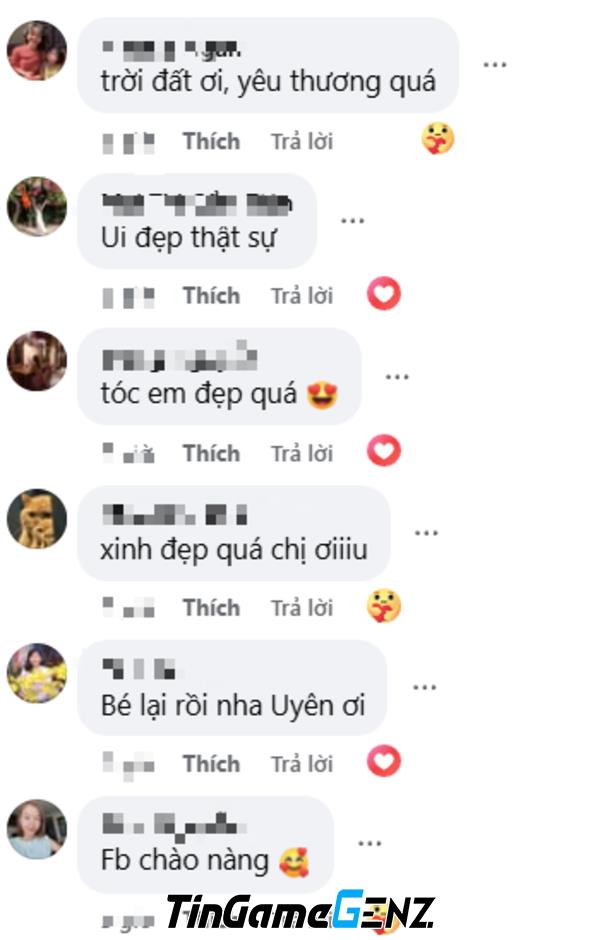Image resolution: width=600 pixels, height=940 pixels.
Task: Click Thích under "Bé lại rồi nha Uyên ơi"
Action: click(211, 764)
